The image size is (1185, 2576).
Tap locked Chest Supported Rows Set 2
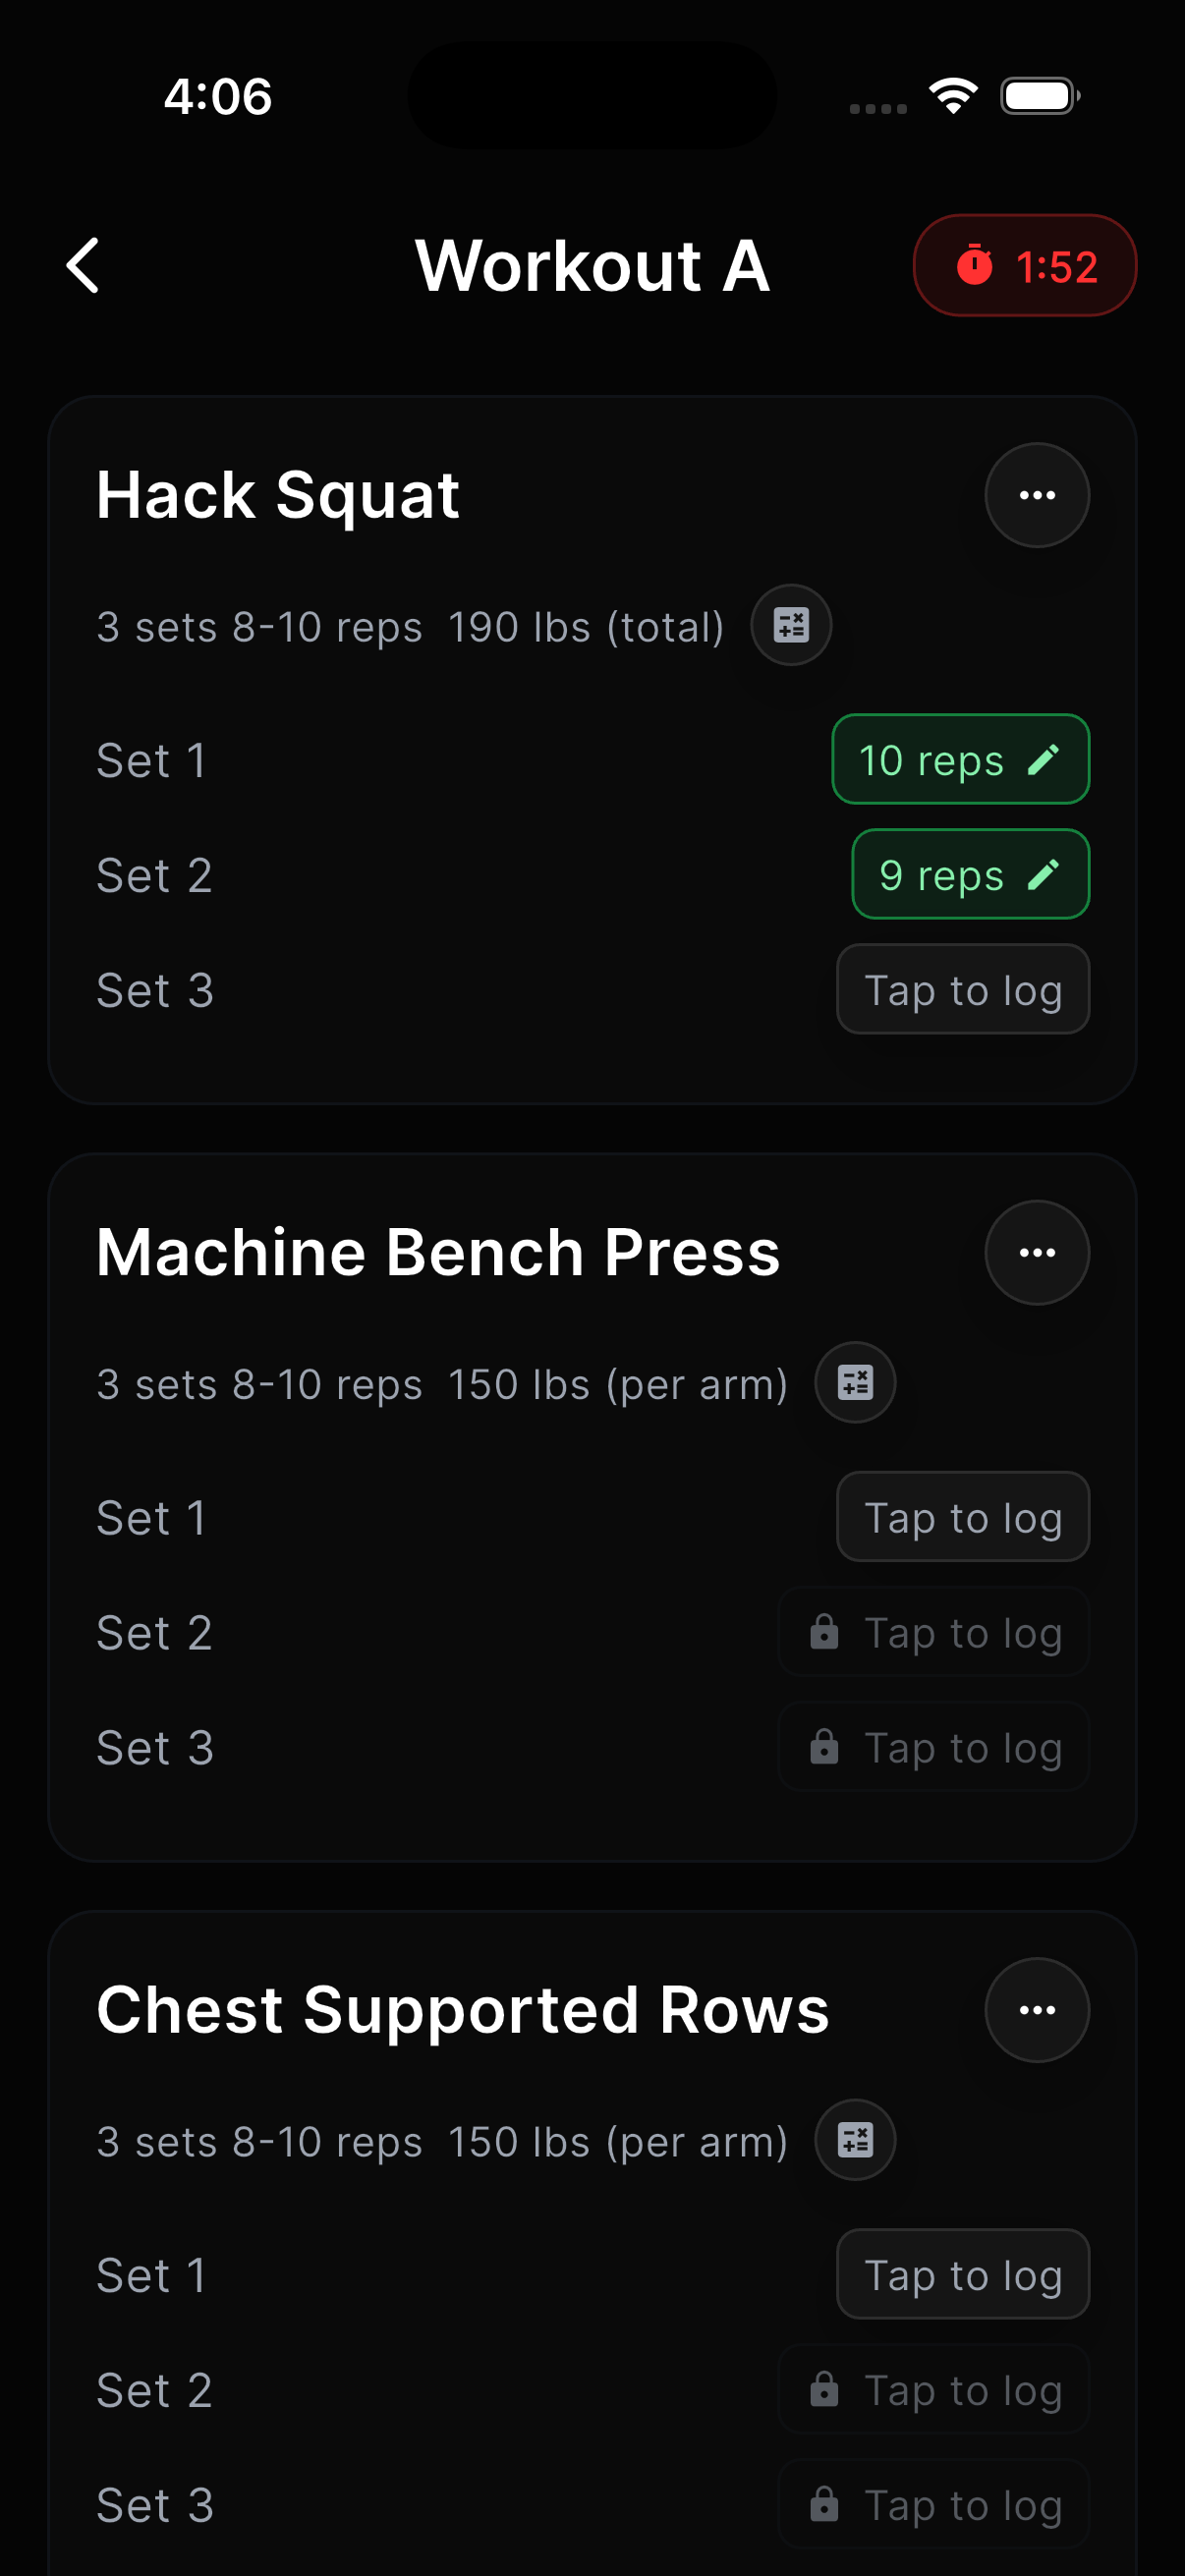pos(934,2389)
